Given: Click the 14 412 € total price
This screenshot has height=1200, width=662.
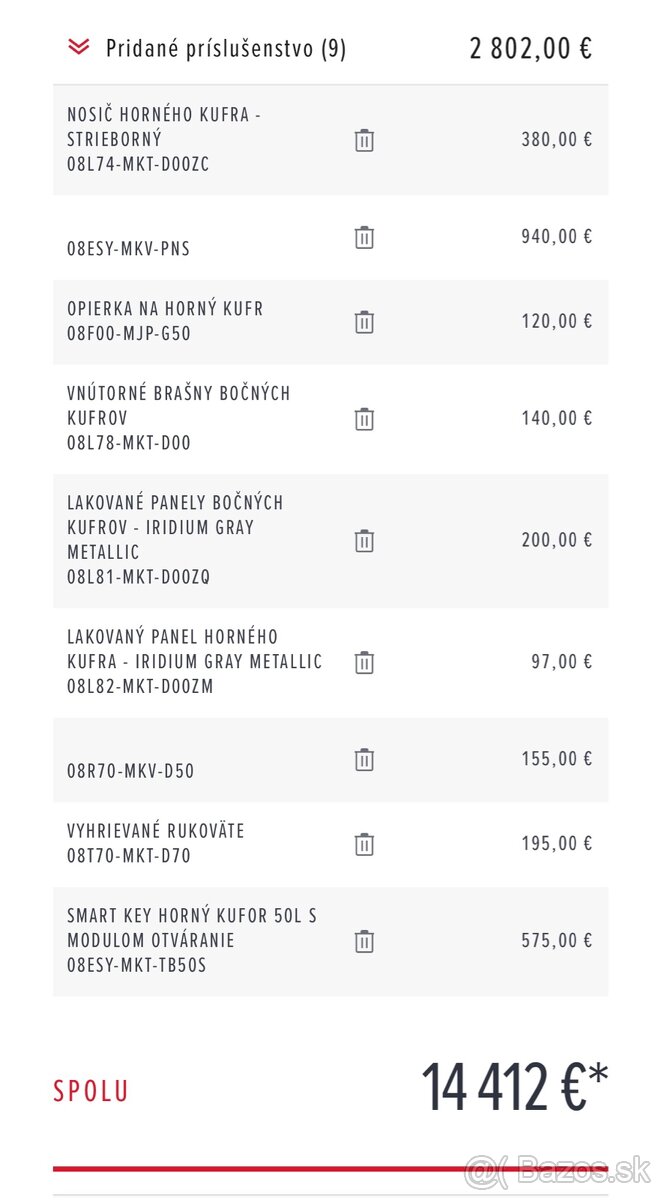Looking at the screenshot, I should pos(513,1087).
